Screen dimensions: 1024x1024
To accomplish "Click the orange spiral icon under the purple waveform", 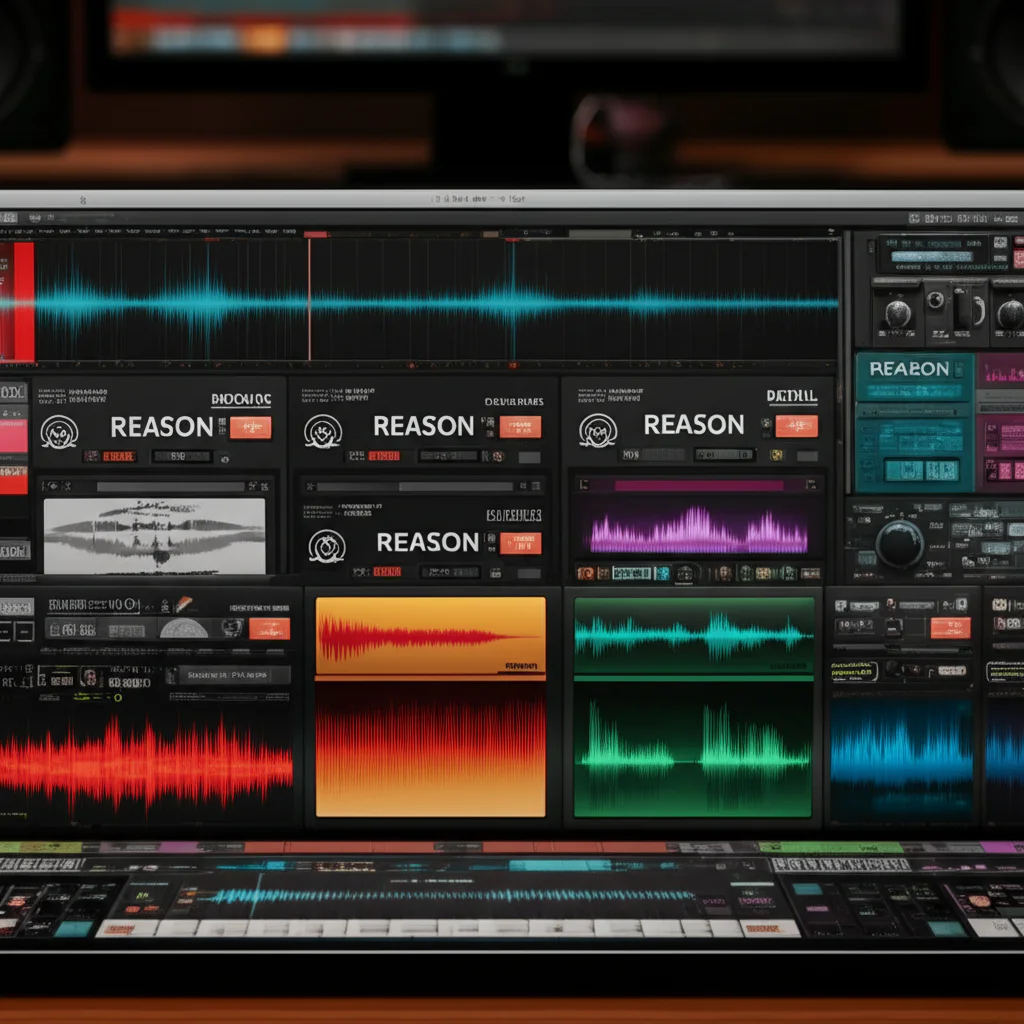I will click(x=585, y=573).
